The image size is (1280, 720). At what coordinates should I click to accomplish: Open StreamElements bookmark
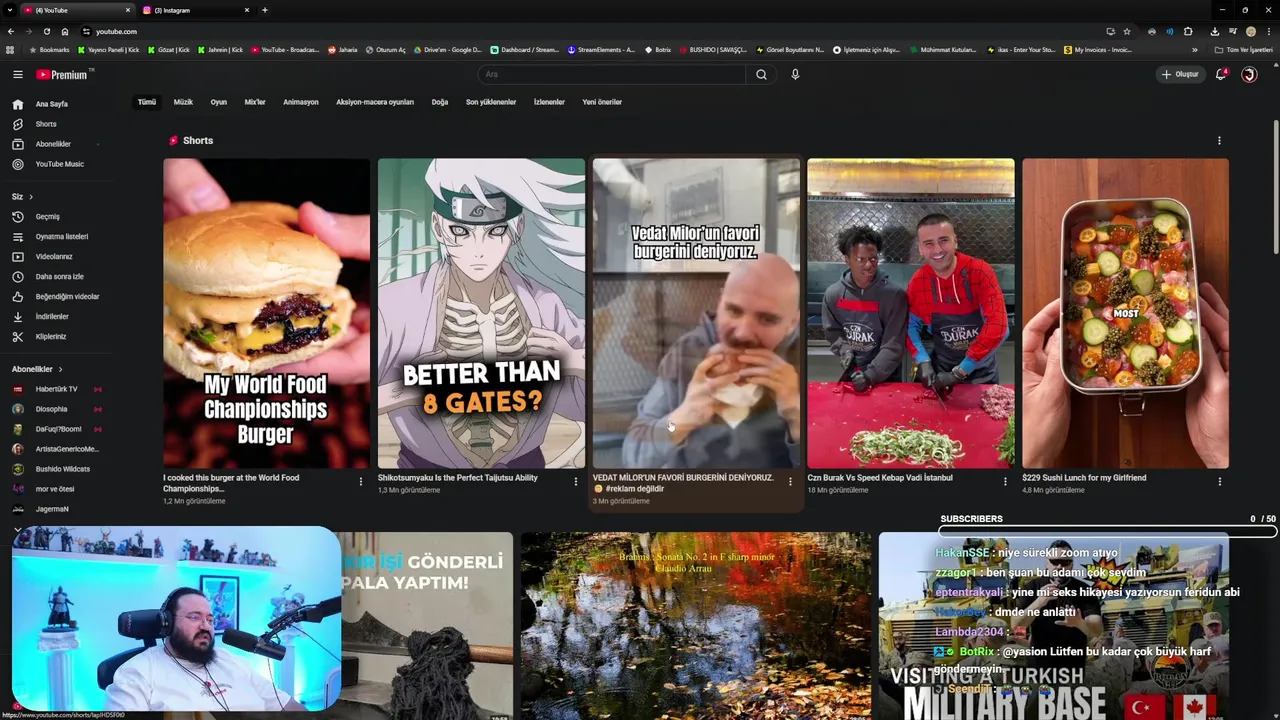601,50
